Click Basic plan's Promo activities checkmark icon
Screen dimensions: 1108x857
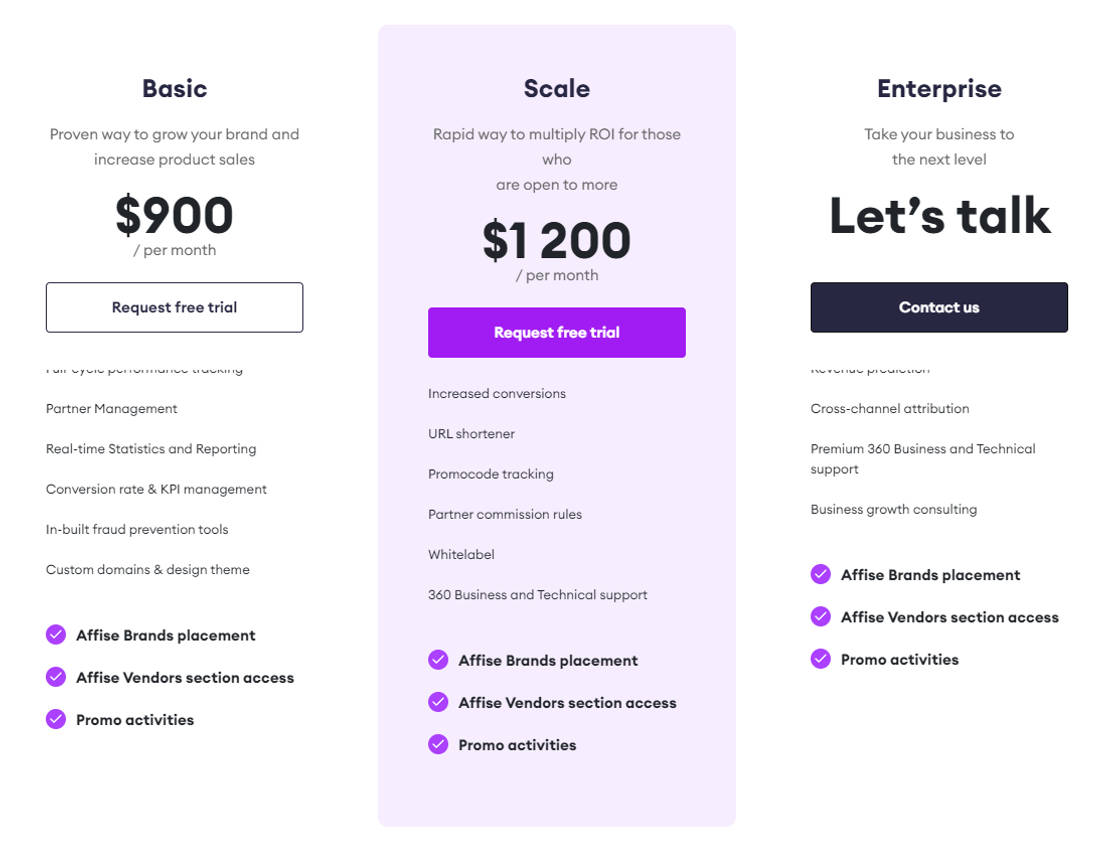56,719
